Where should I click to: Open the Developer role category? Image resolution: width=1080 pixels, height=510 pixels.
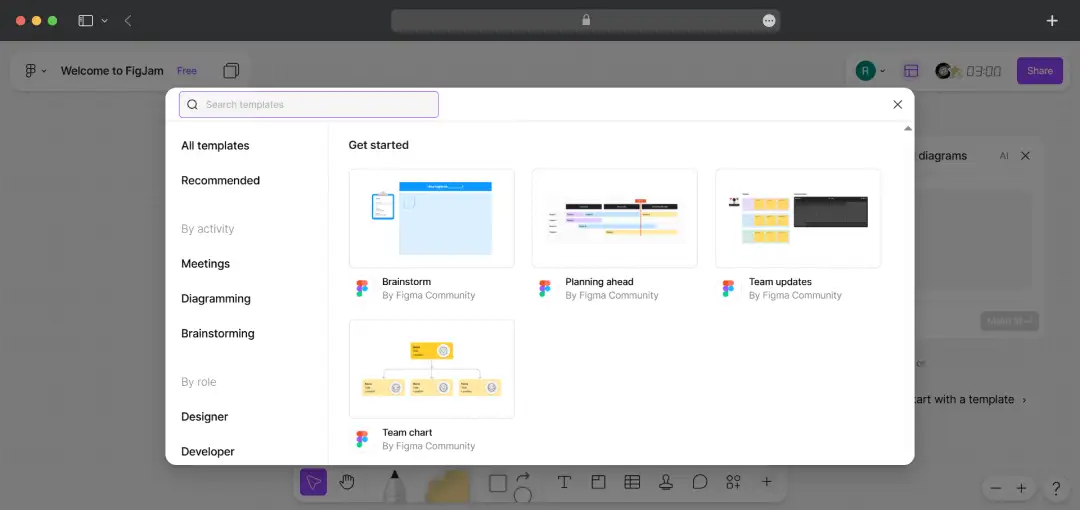(207, 451)
